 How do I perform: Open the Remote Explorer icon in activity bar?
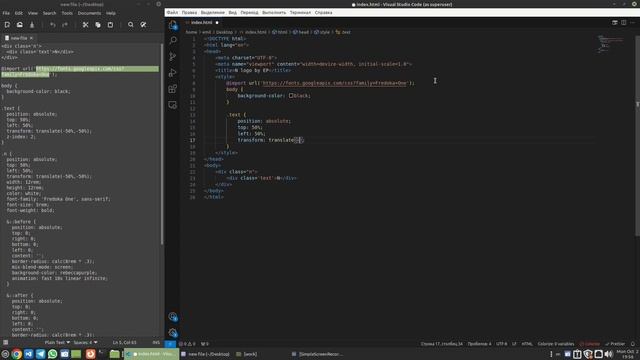(x=173, y=105)
